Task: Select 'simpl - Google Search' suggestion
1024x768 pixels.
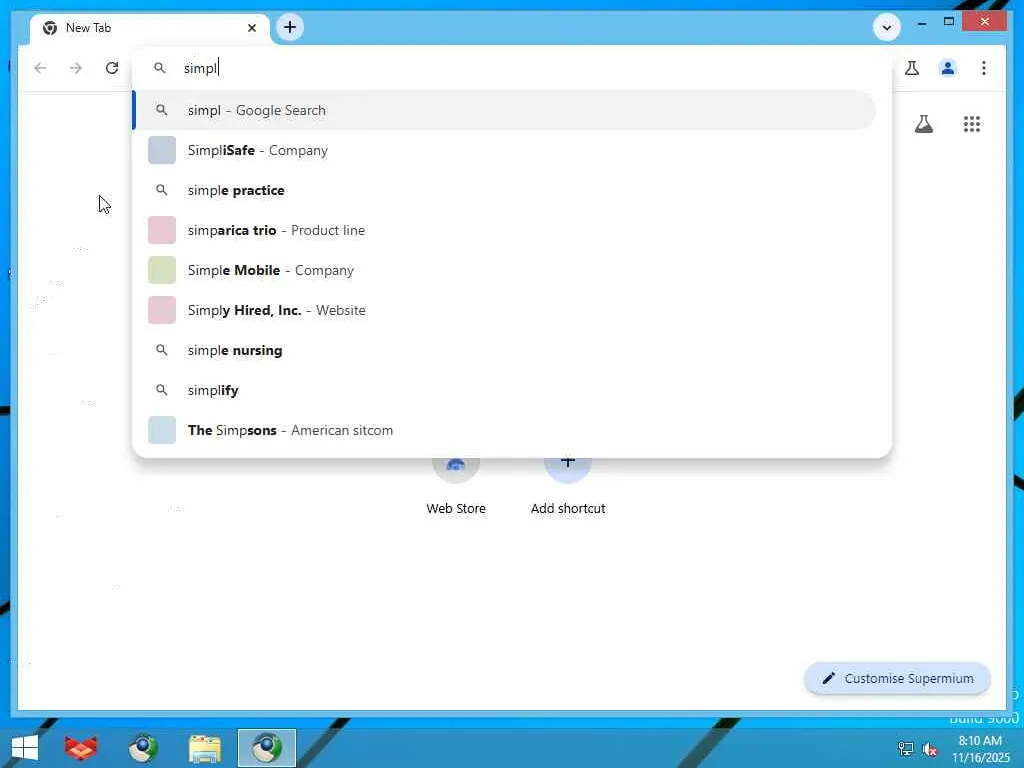Action: 504,110
